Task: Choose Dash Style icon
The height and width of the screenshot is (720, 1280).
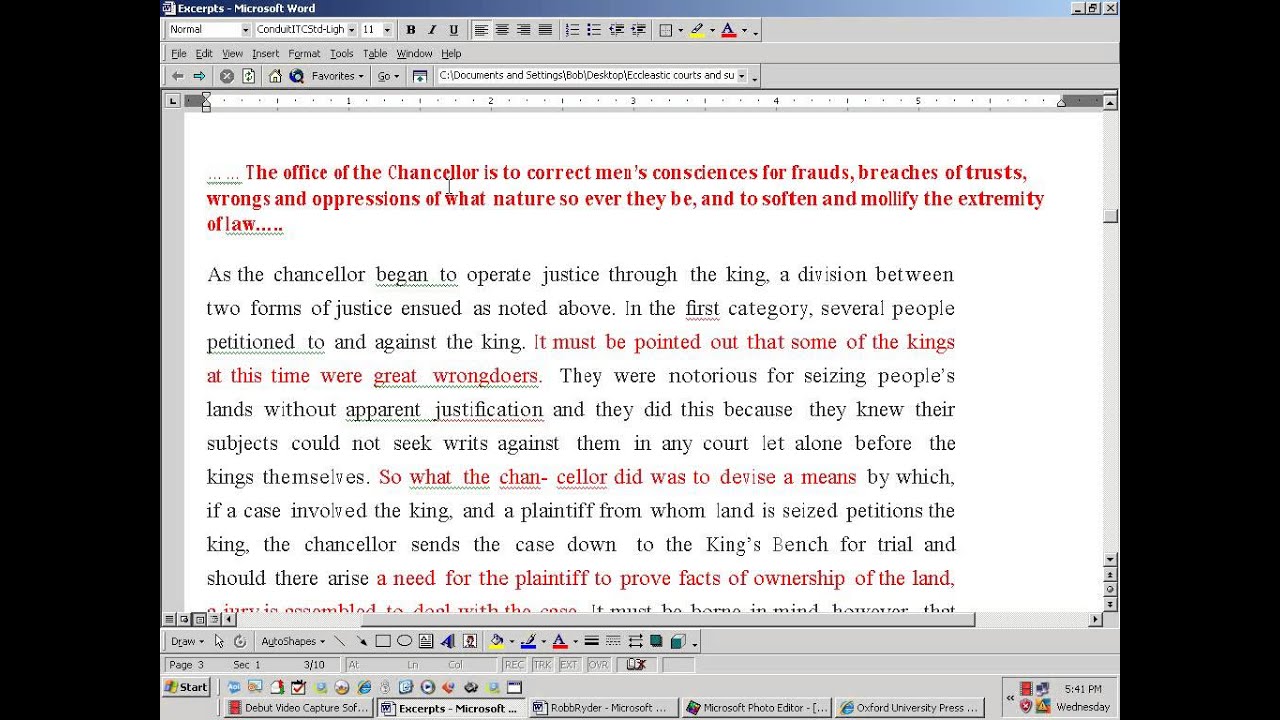Action: click(613, 642)
